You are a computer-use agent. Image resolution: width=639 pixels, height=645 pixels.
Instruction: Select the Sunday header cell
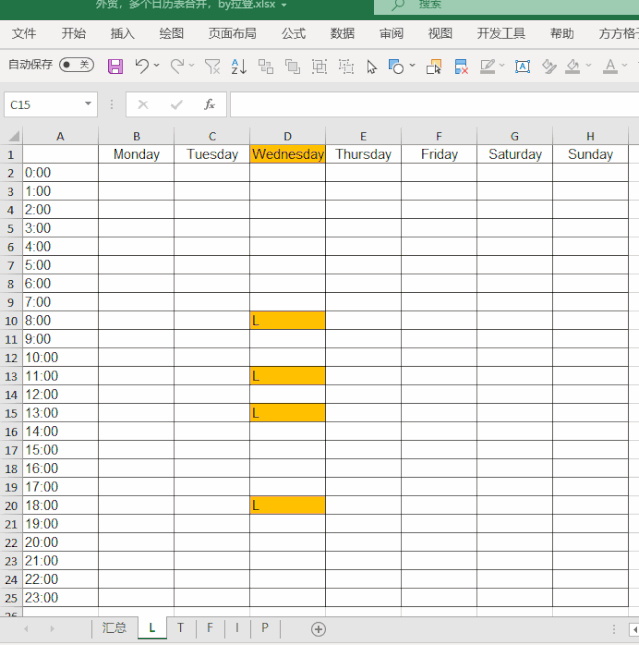[590, 154]
